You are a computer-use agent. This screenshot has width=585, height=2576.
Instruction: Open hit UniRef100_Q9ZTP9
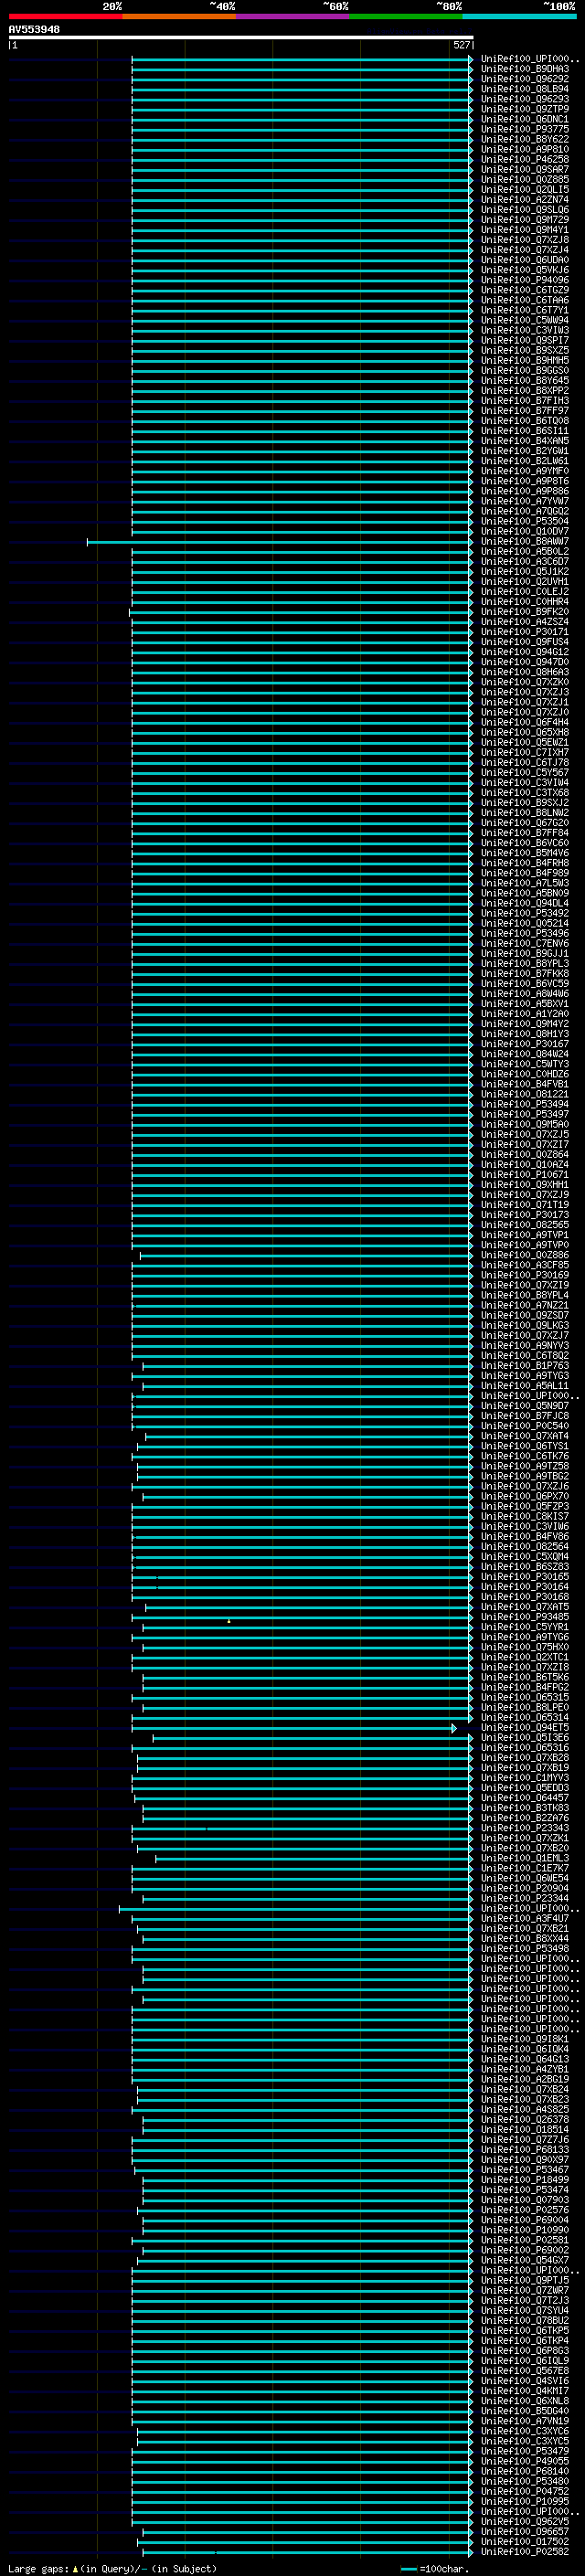pos(525,109)
